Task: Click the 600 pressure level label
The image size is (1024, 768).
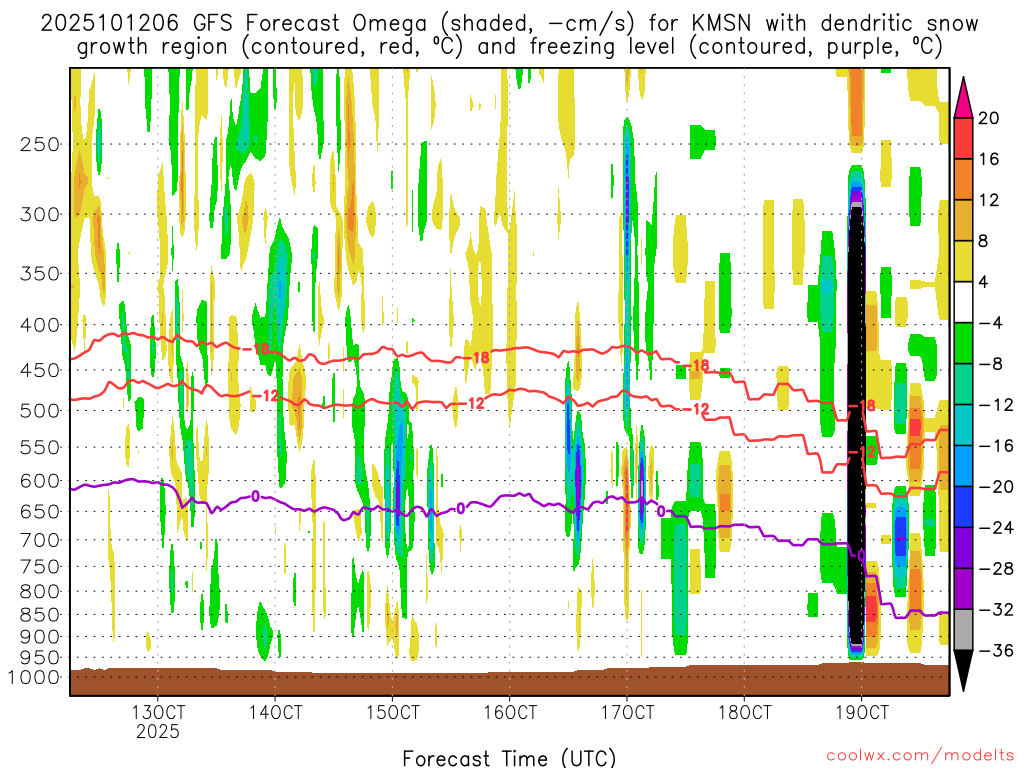Action: click(x=40, y=481)
